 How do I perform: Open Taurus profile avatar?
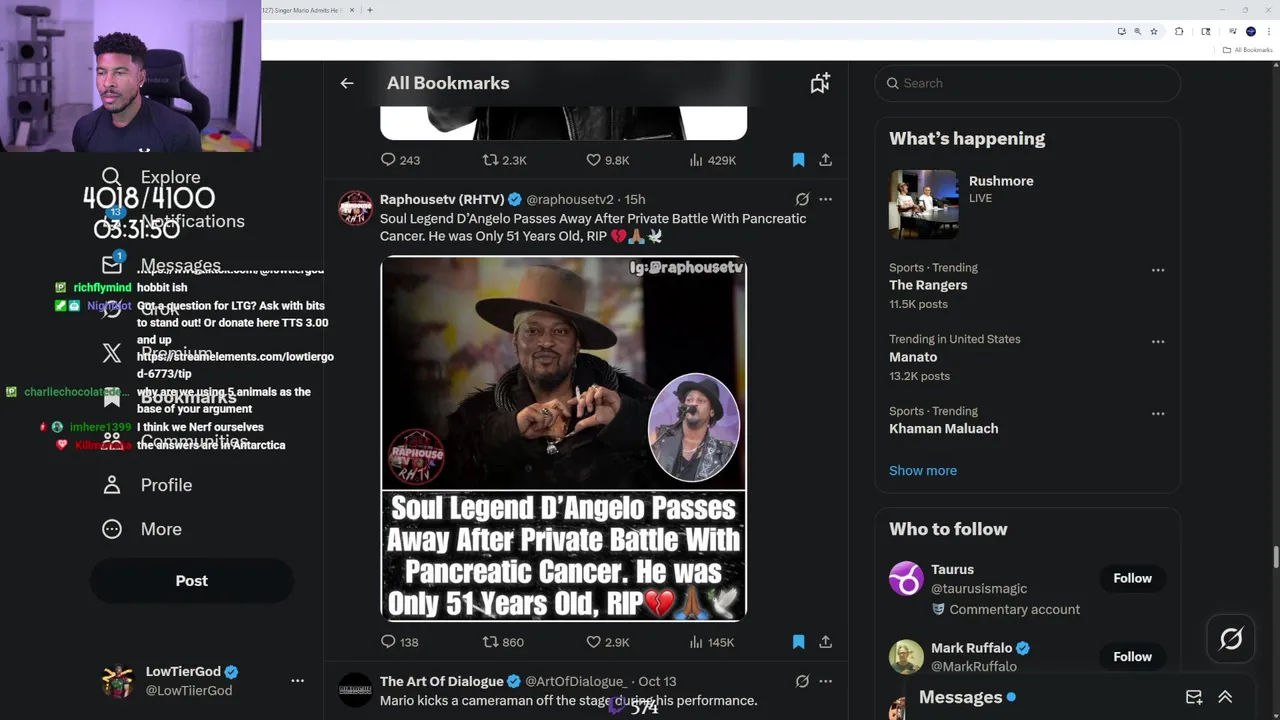click(906, 578)
